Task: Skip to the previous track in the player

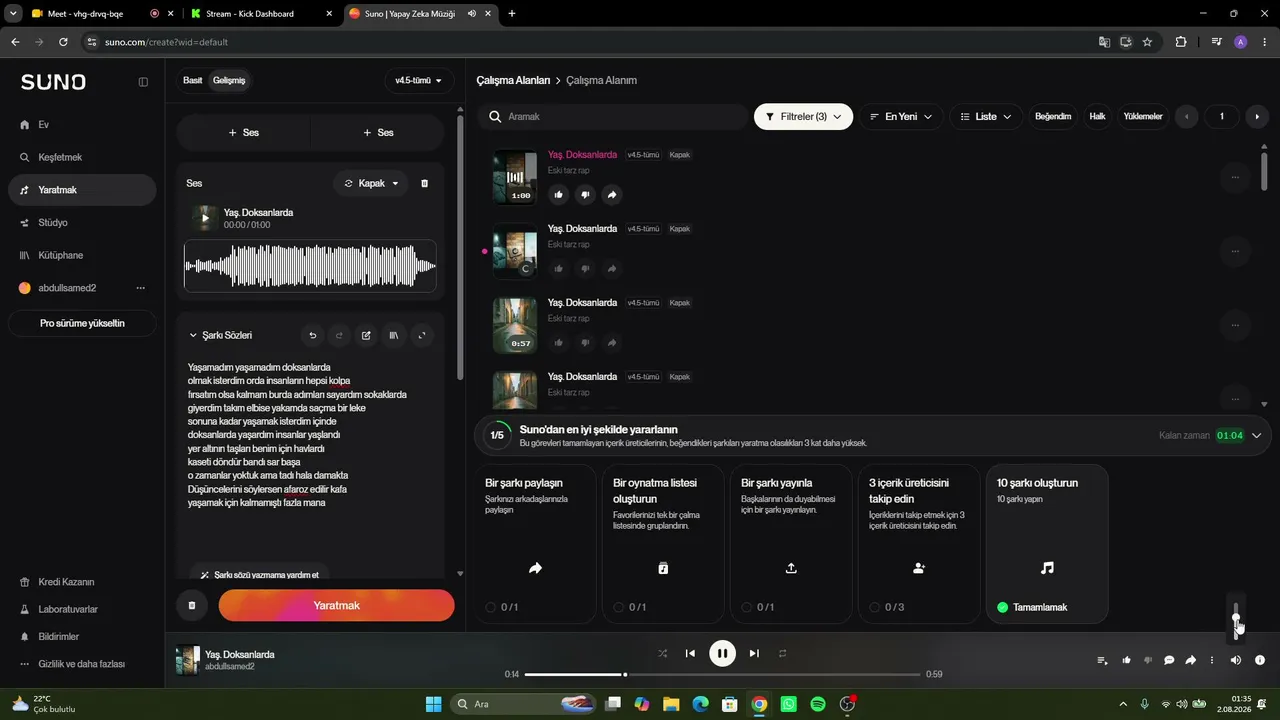Action: pos(690,653)
